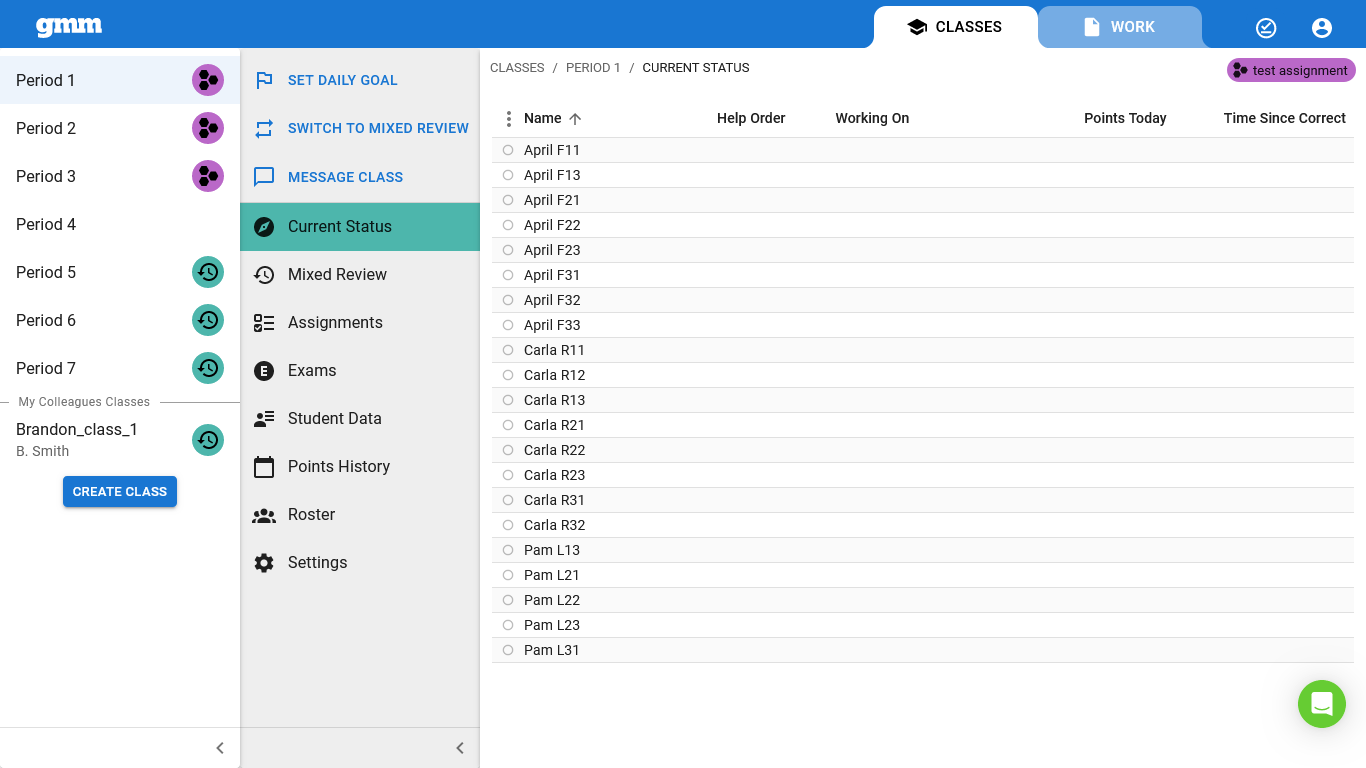
Task: Click the three-dot column options icon
Action: point(509,119)
